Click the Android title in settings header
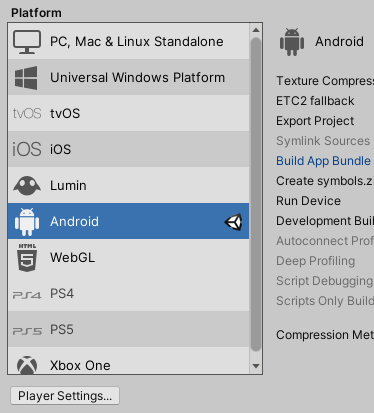 [339, 42]
